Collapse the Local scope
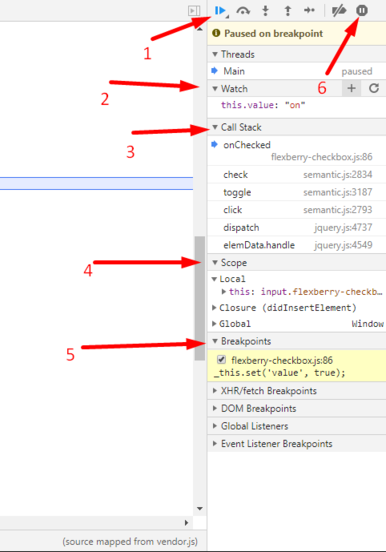Image resolution: width=386 pixels, height=552 pixels. coord(214,279)
